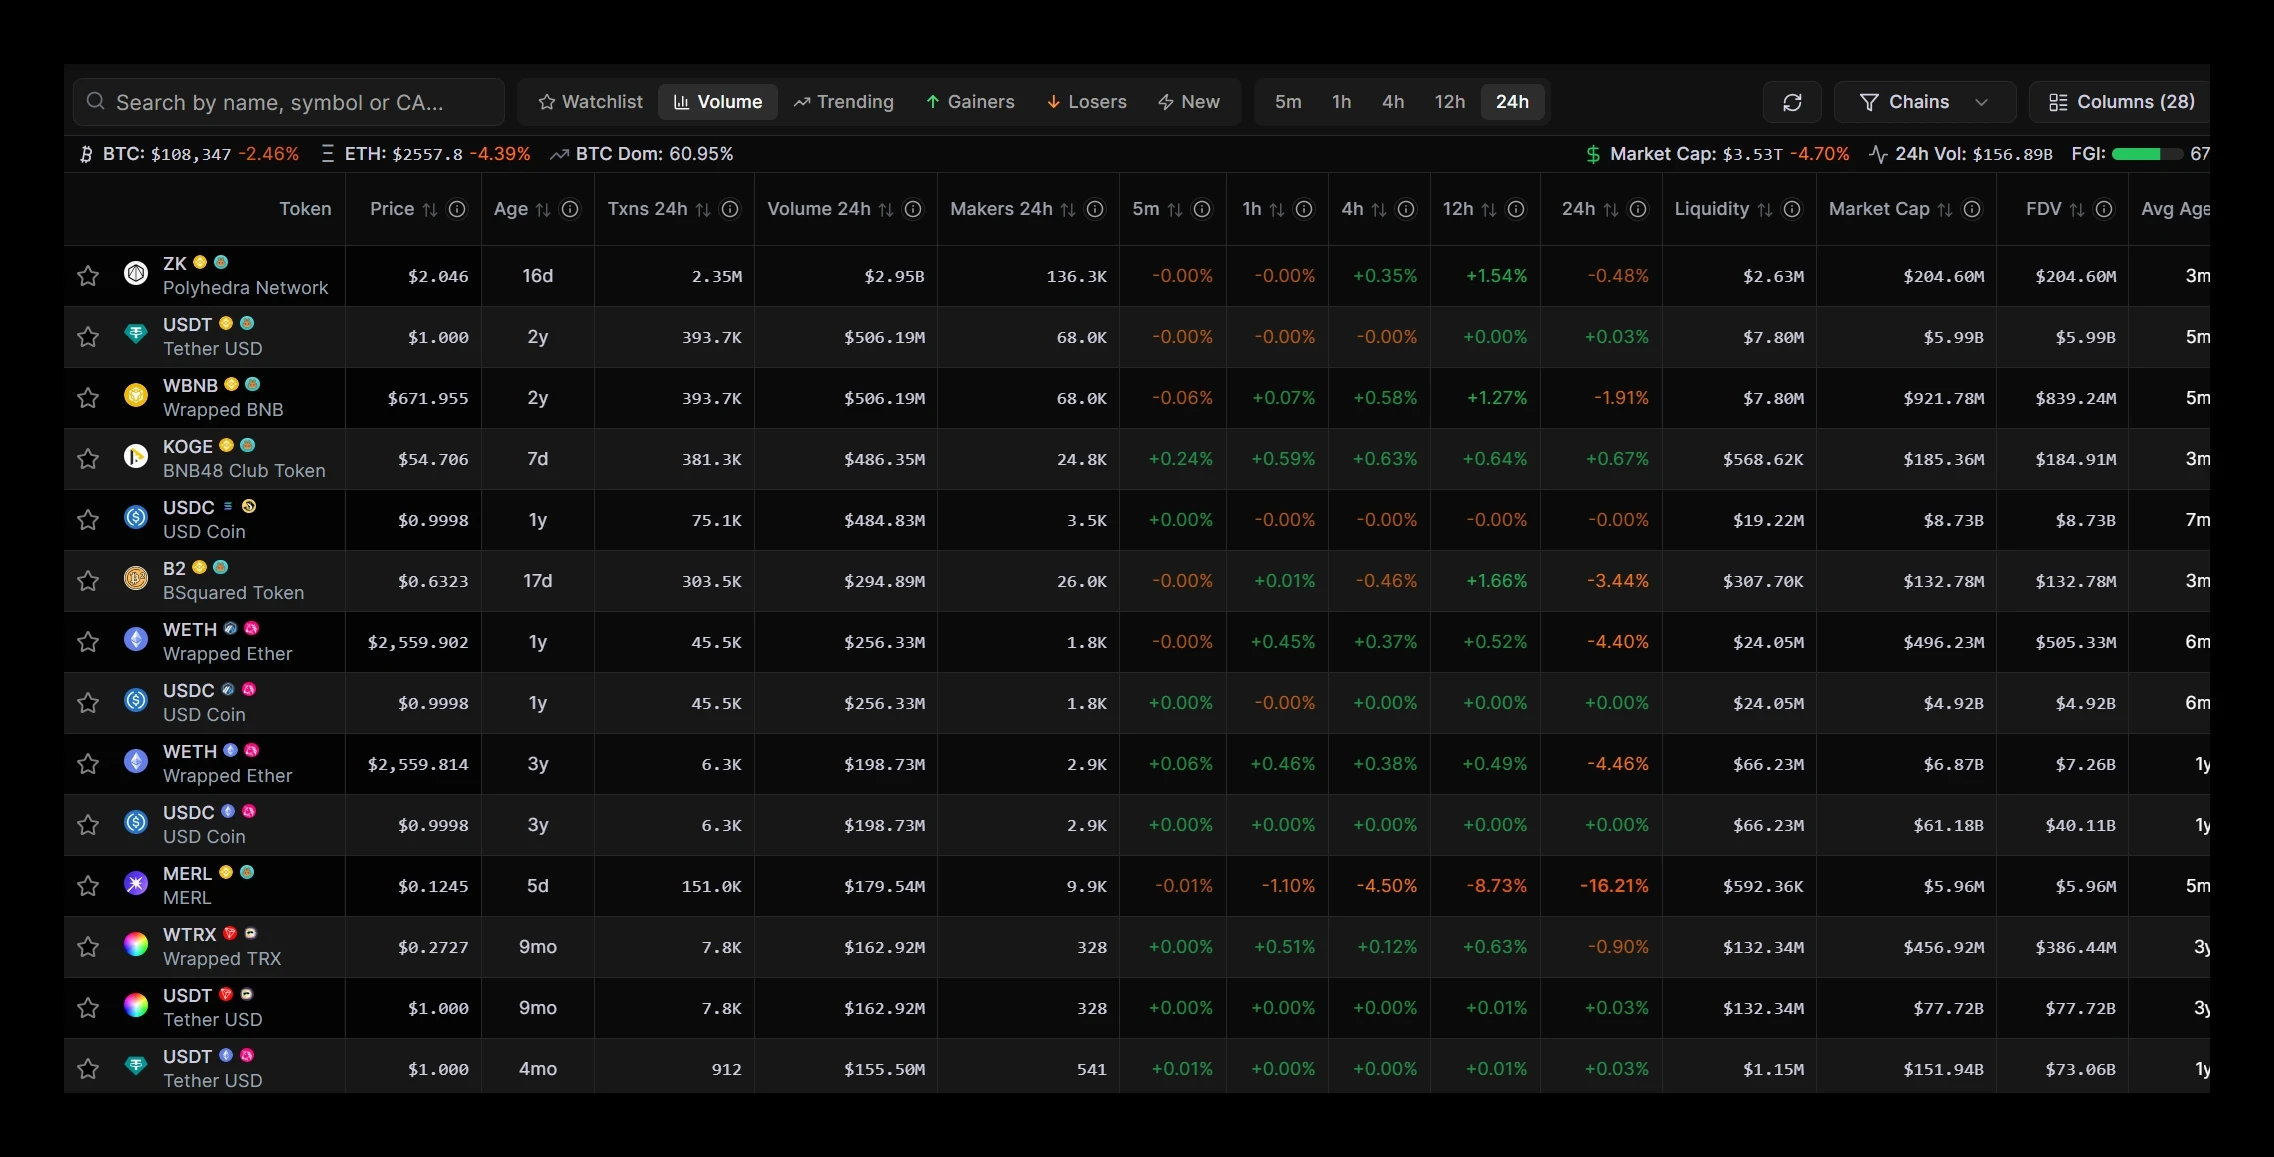This screenshot has height=1157, width=2274.
Task: Click the search magnifier icon
Action: tap(96, 101)
